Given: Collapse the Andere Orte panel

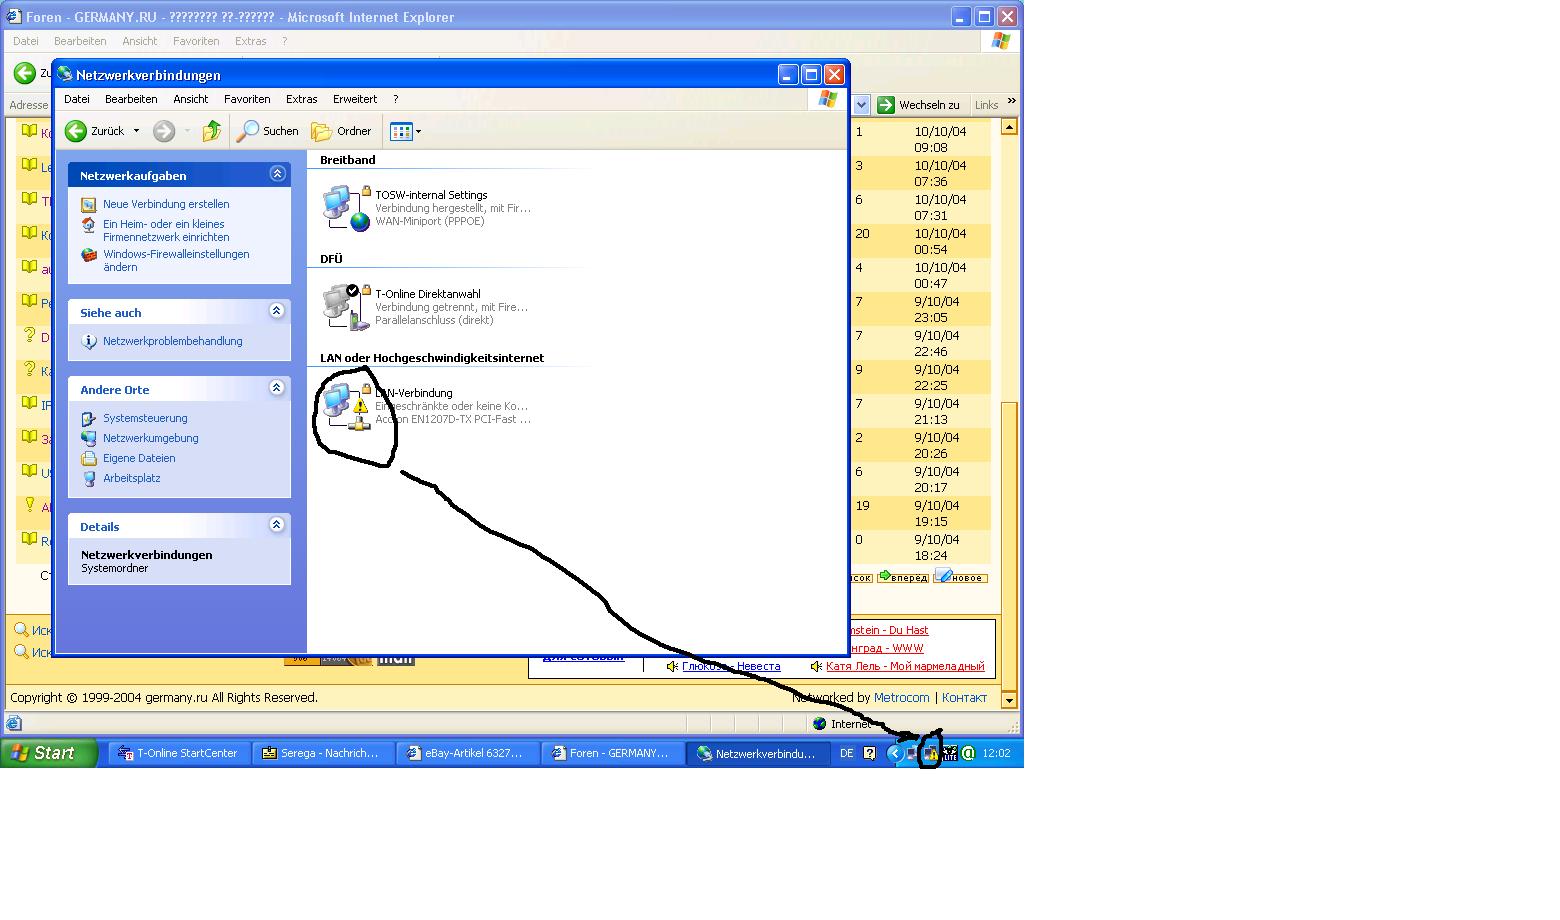Looking at the screenshot, I should coord(277,388).
